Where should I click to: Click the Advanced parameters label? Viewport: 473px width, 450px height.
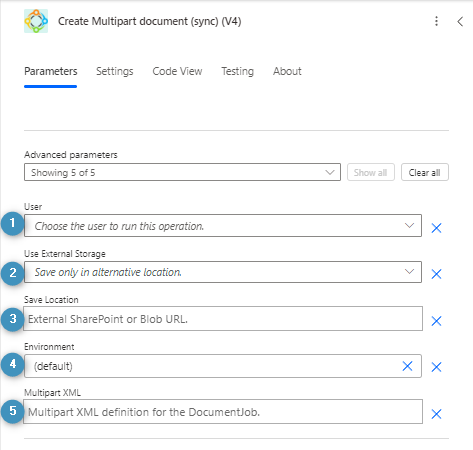[71, 155]
